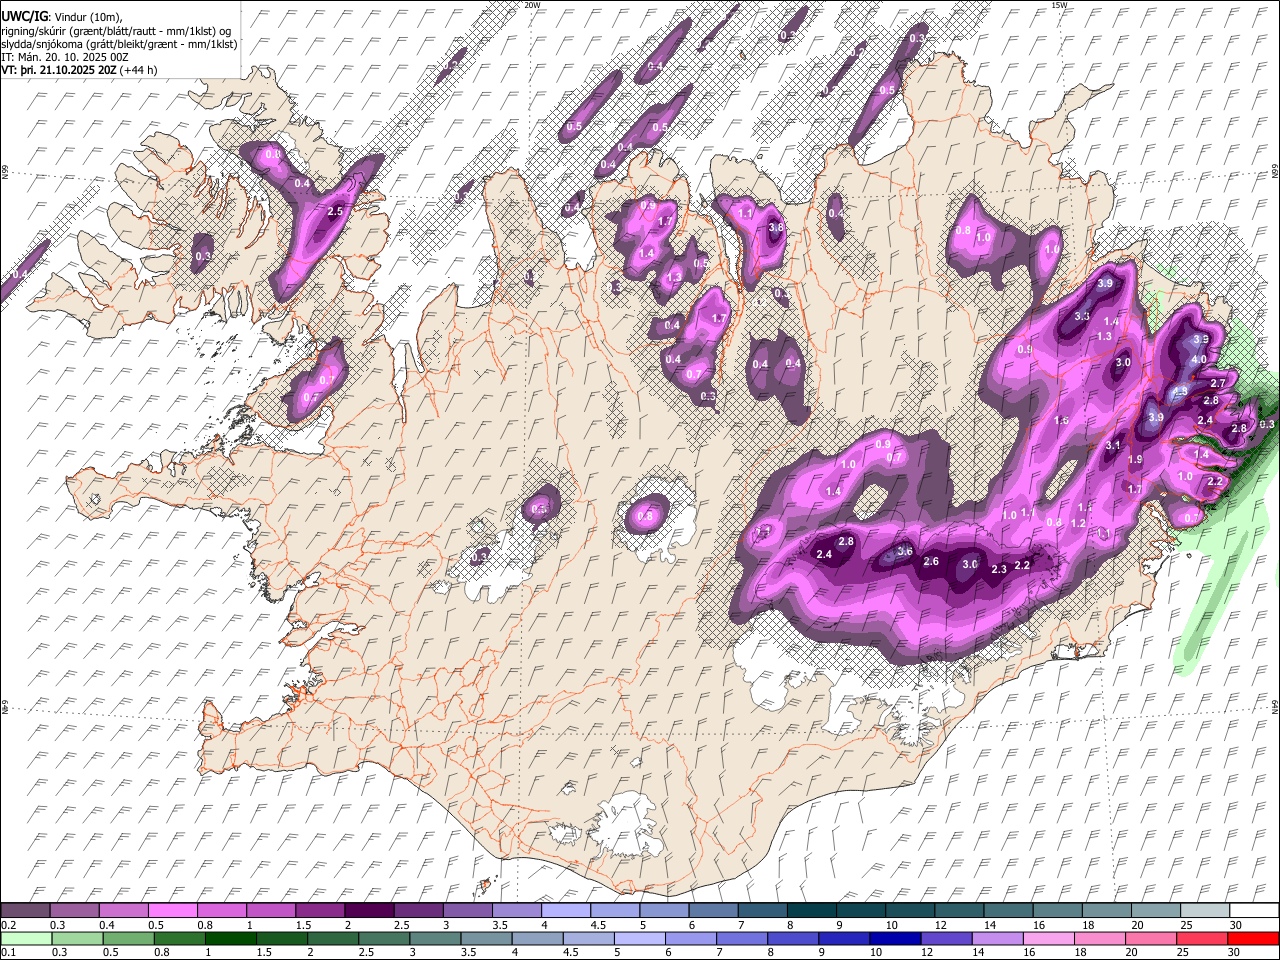1280x960 pixels.
Task: Click the 'rigning/skúrir' description line
Action: [118, 30]
